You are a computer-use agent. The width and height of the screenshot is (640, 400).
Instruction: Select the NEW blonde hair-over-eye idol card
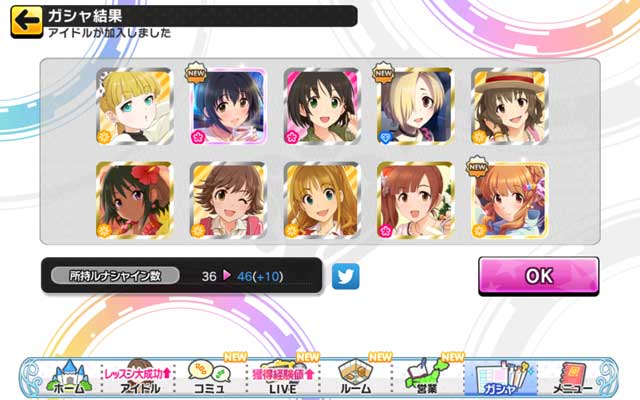(416, 106)
